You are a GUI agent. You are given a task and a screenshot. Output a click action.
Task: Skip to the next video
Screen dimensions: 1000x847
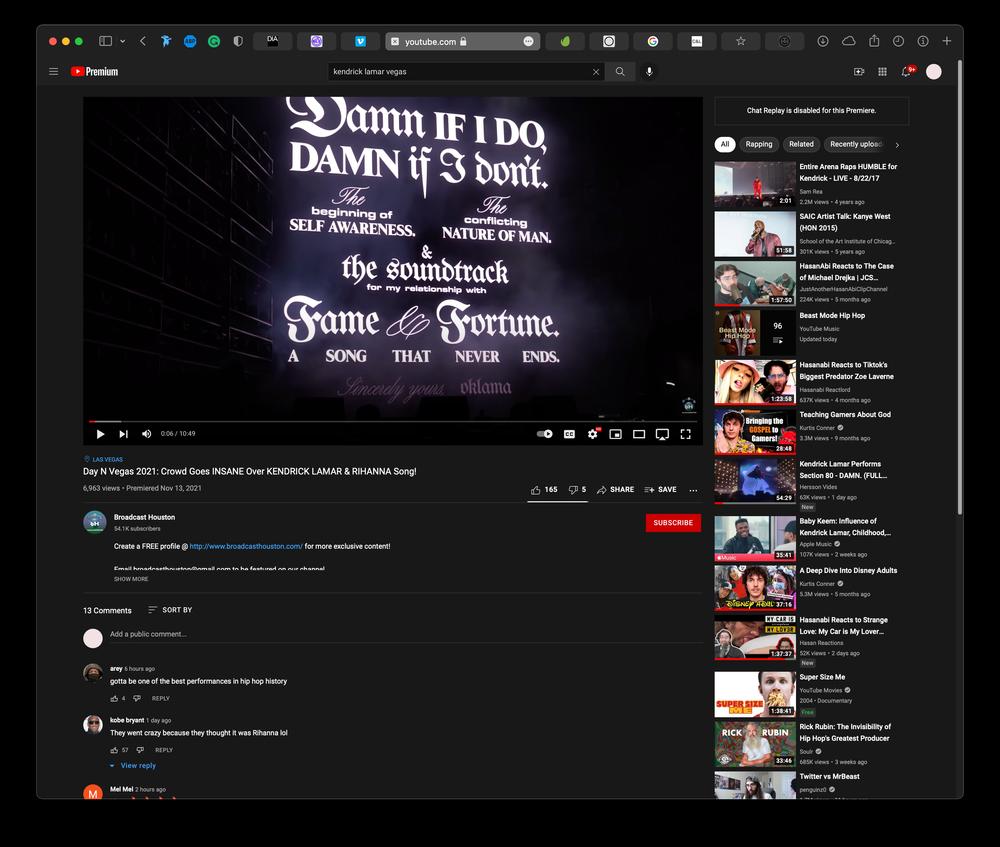[x=123, y=434]
